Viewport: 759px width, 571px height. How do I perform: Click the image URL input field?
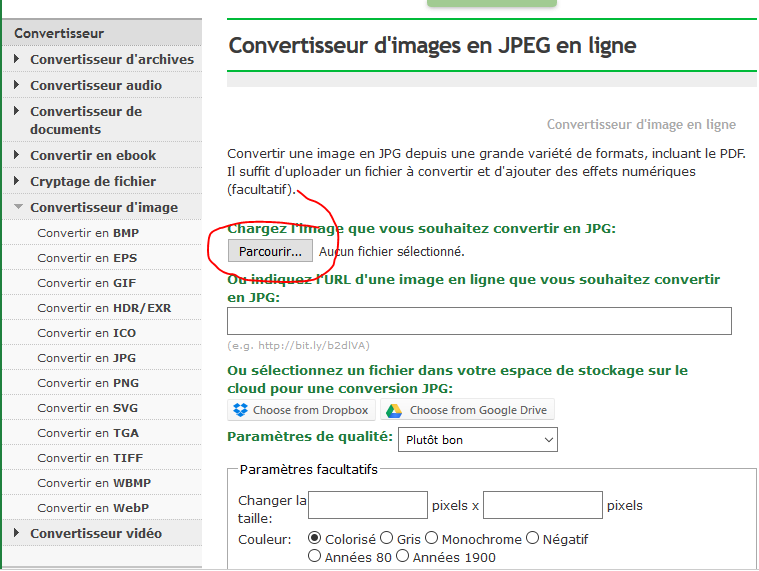[x=479, y=321]
